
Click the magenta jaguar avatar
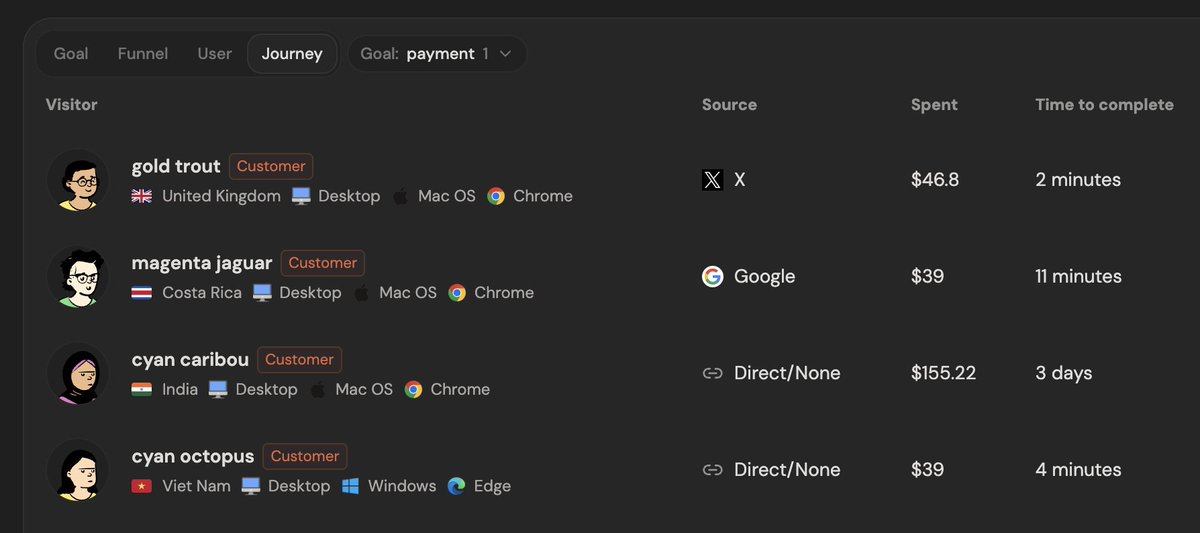[x=77, y=277]
